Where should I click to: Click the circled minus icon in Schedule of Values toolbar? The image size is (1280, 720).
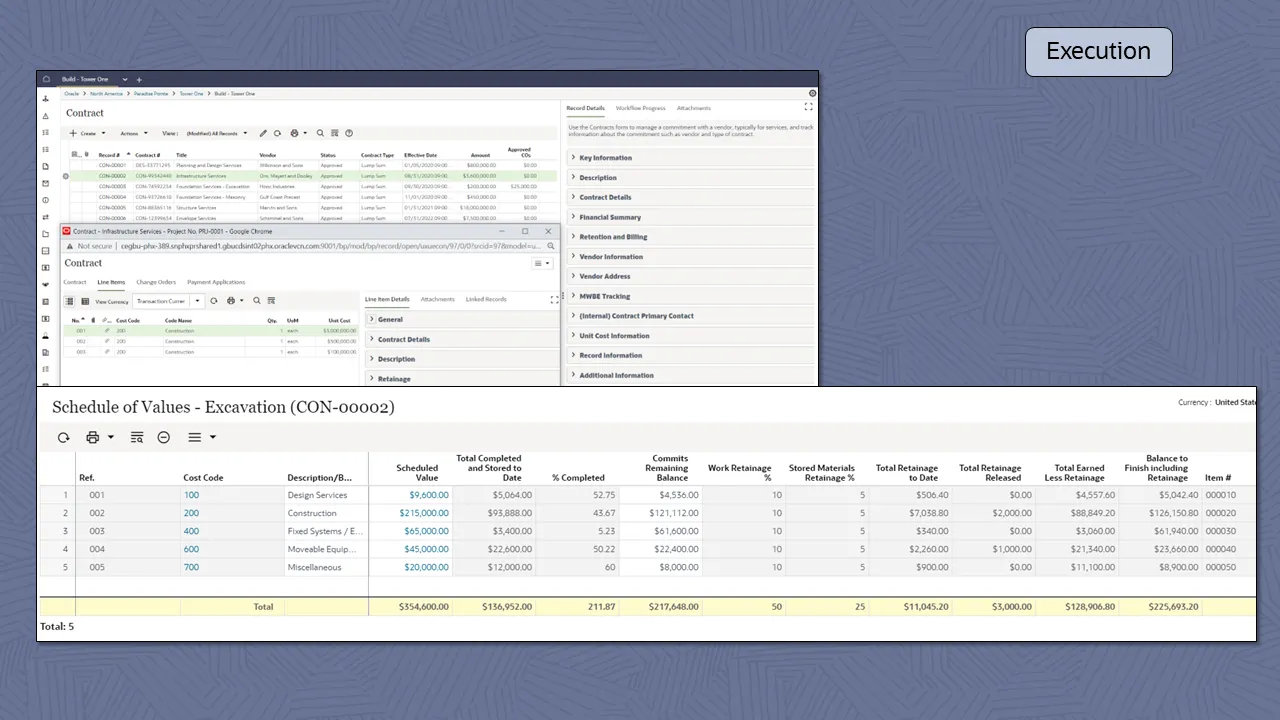tap(164, 438)
